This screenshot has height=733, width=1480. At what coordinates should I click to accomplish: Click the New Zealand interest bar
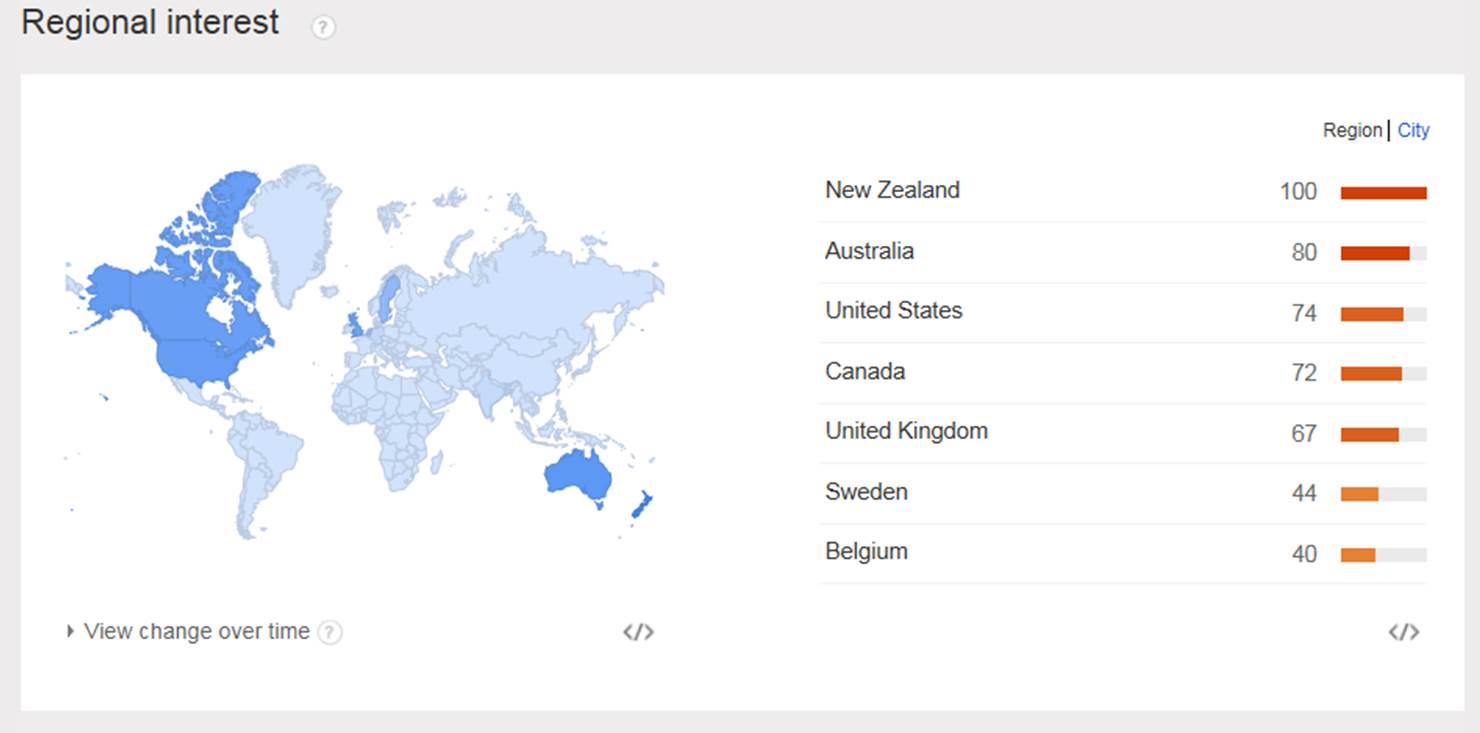(1383, 193)
